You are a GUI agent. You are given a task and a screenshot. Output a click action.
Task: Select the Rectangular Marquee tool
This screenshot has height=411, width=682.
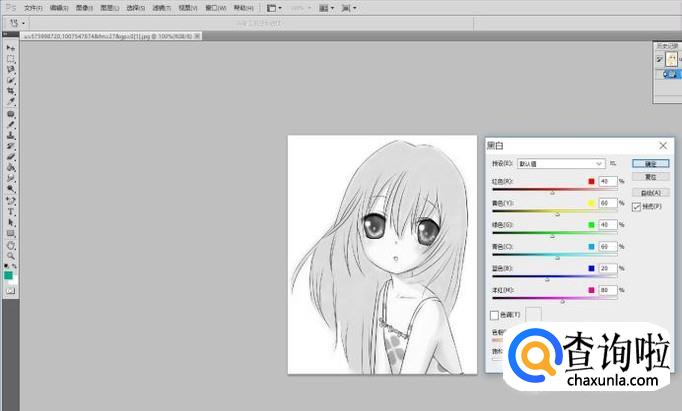11,59
